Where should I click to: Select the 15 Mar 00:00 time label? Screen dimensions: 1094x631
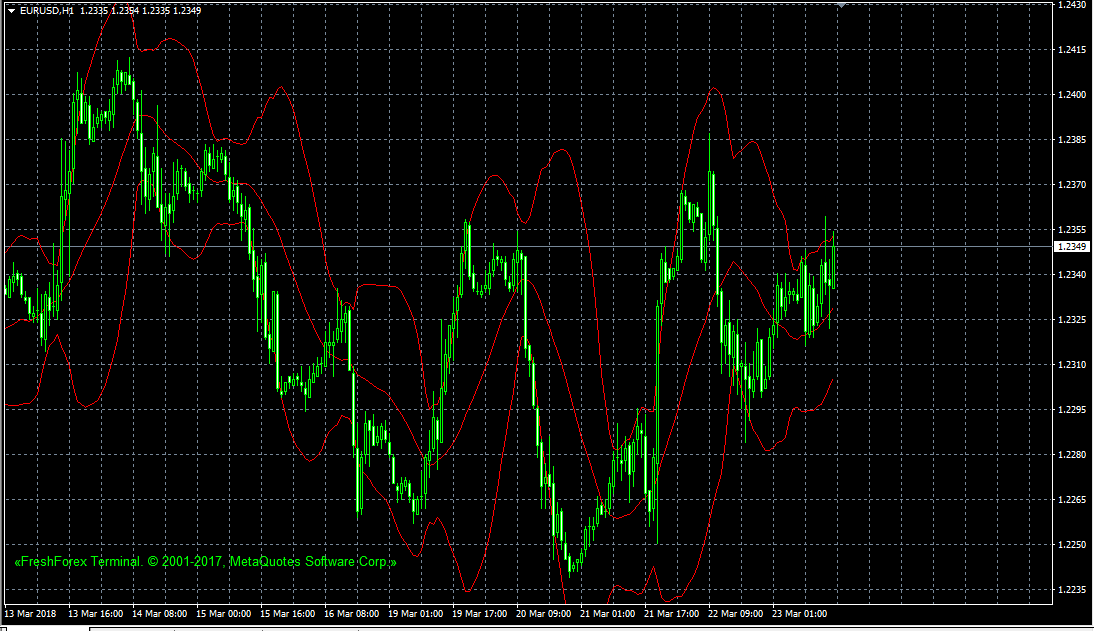tap(222, 613)
